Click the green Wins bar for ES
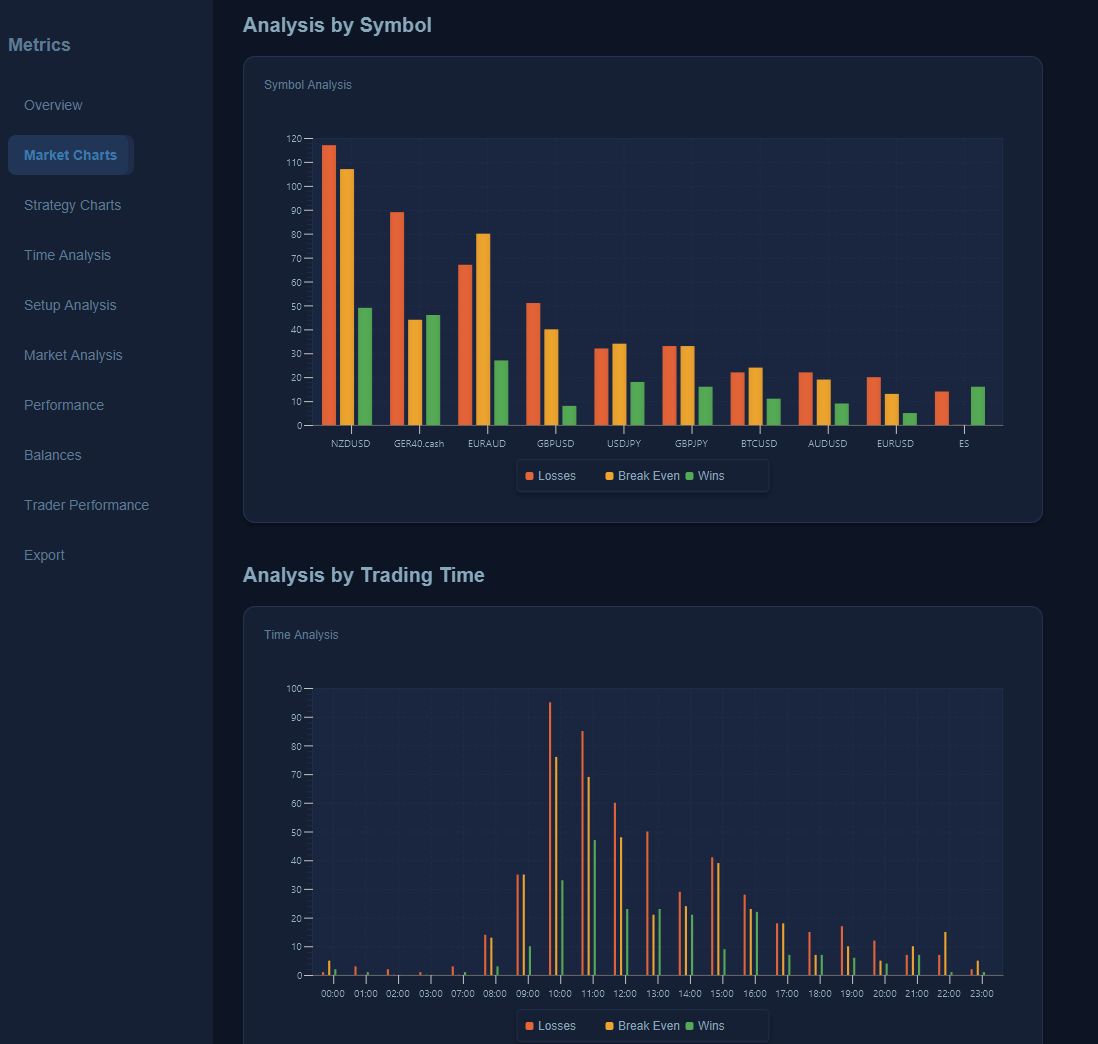The height and width of the screenshot is (1044, 1098). tap(978, 406)
